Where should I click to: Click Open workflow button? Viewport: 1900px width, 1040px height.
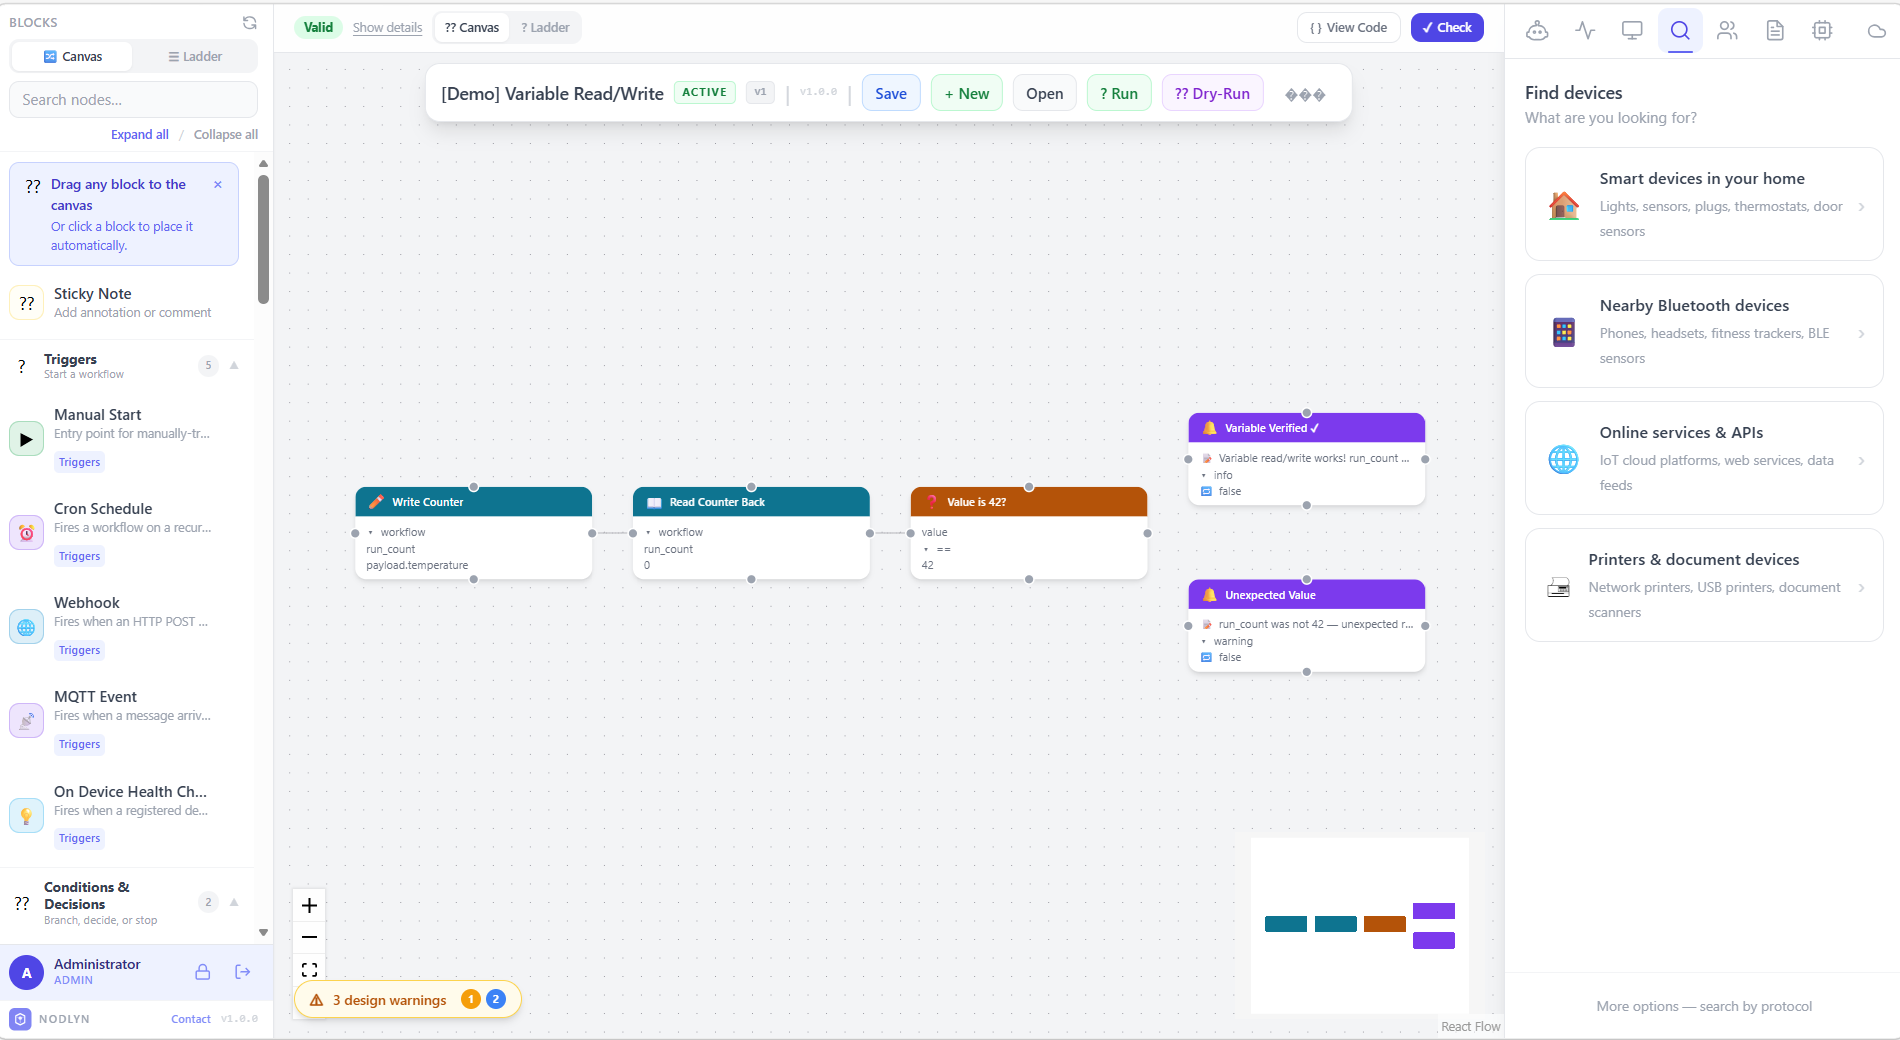point(1044,94)
